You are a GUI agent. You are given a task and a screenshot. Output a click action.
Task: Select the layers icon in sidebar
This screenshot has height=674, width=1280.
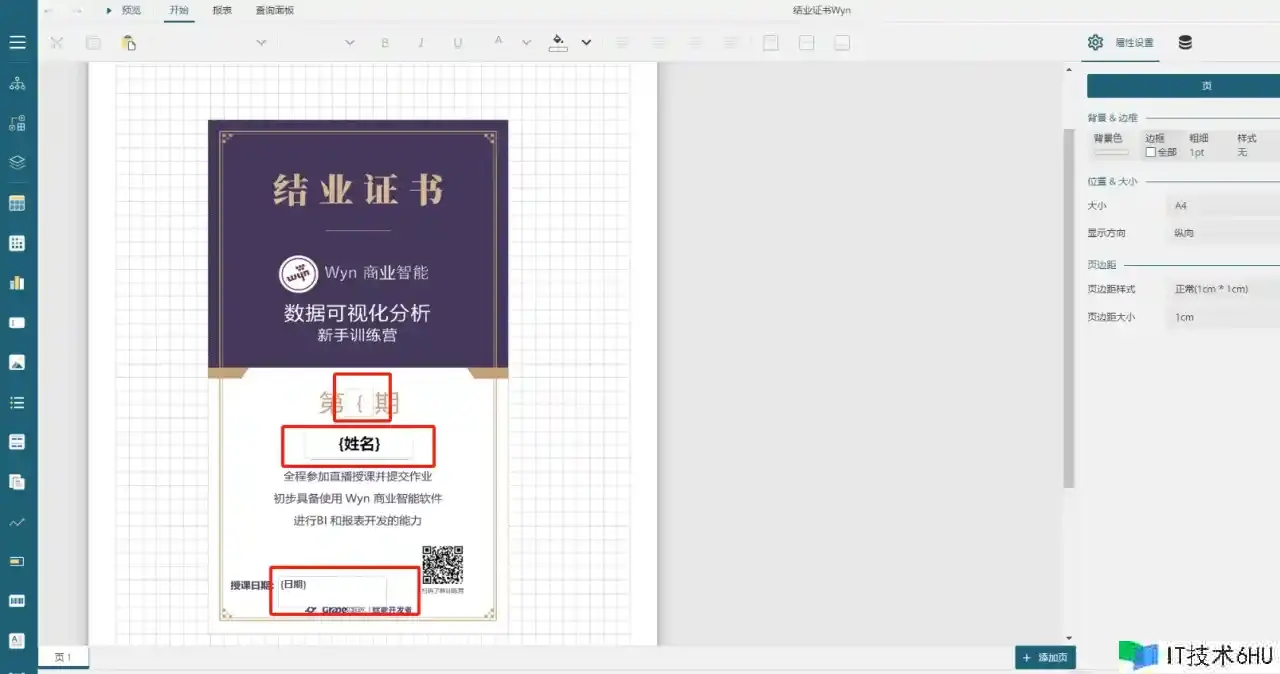17,162
